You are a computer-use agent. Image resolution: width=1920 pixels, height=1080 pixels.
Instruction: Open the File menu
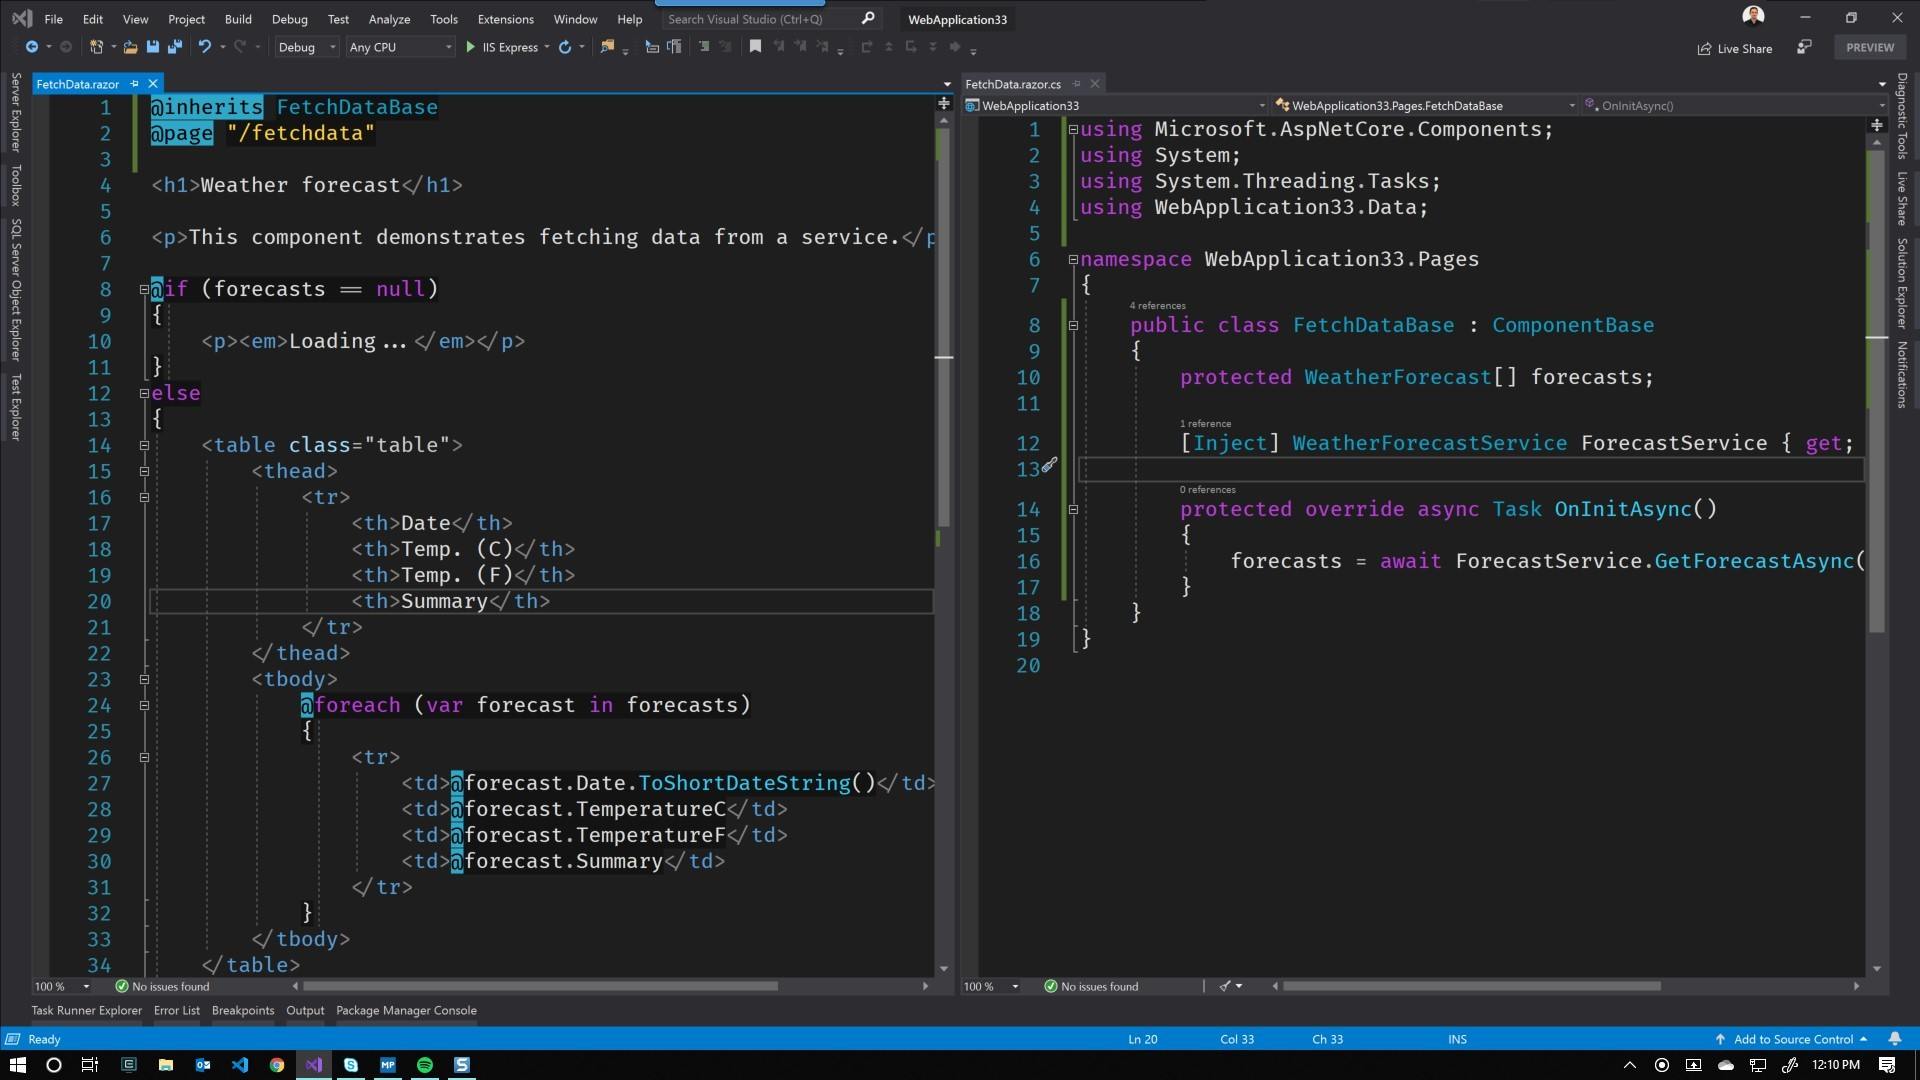(54, 19)
